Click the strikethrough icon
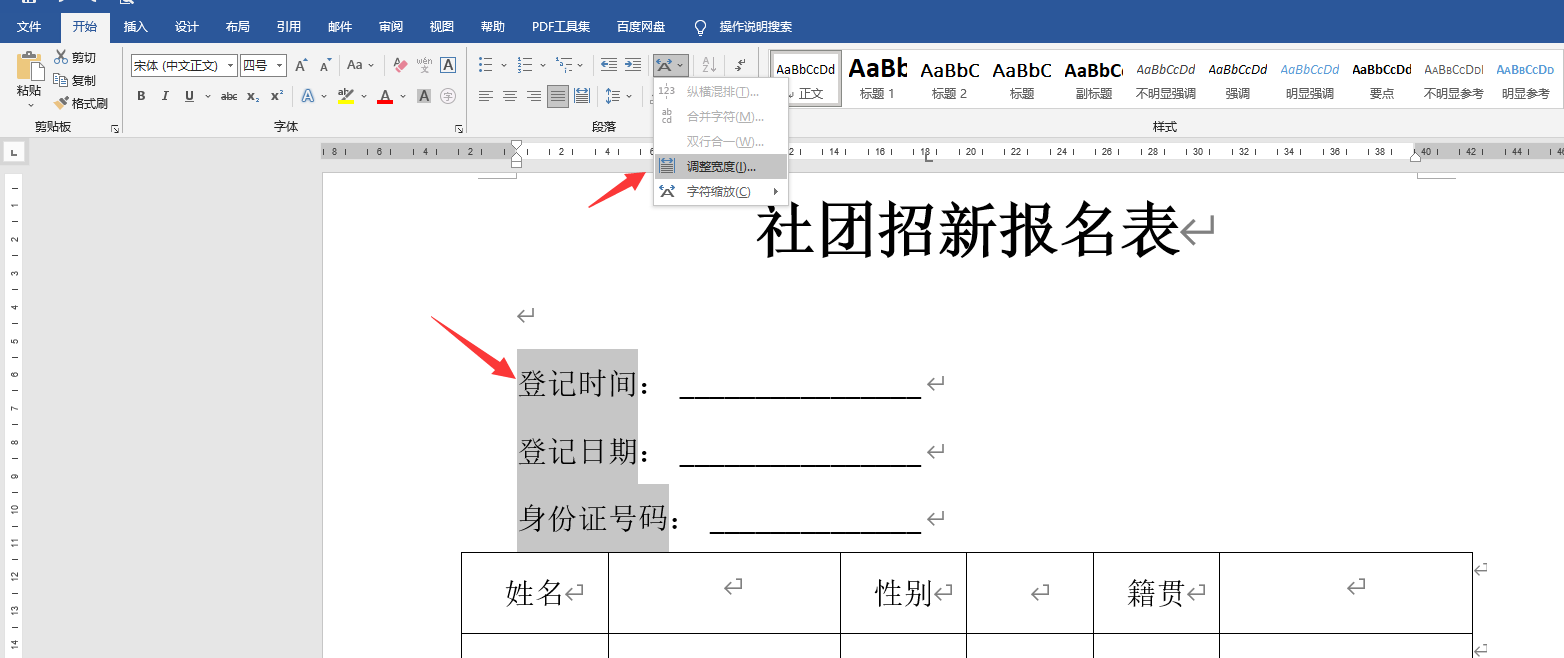1564x658 pixels. tap(229, 96)
